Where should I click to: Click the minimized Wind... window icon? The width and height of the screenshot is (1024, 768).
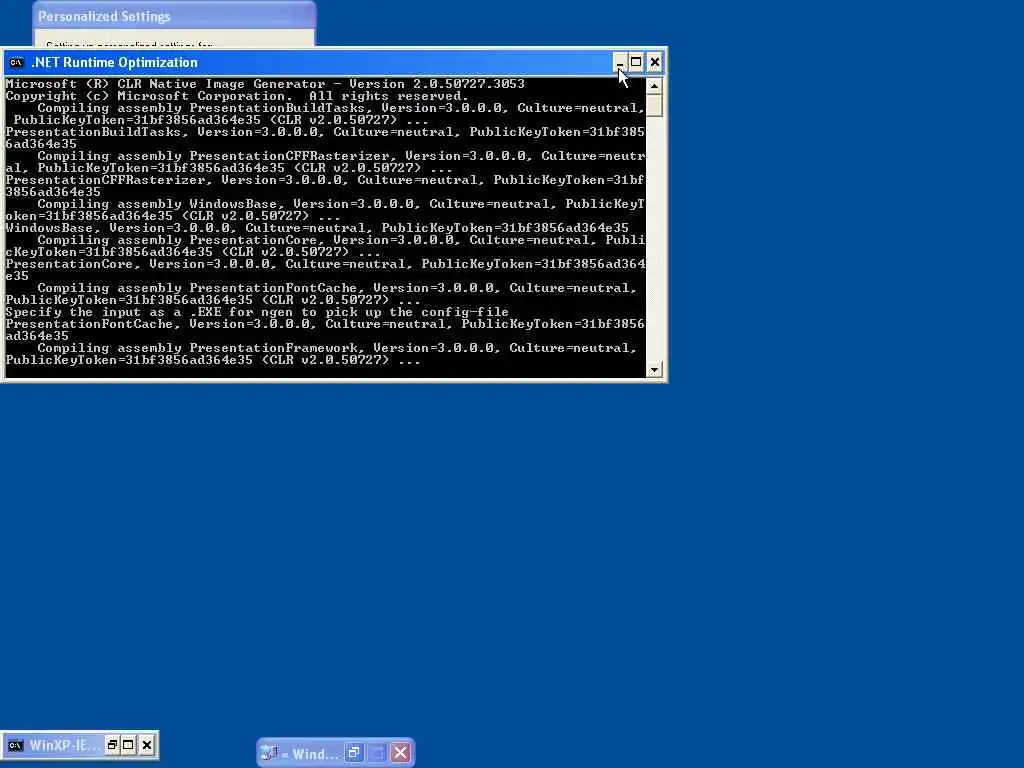[x=269, y=754]
